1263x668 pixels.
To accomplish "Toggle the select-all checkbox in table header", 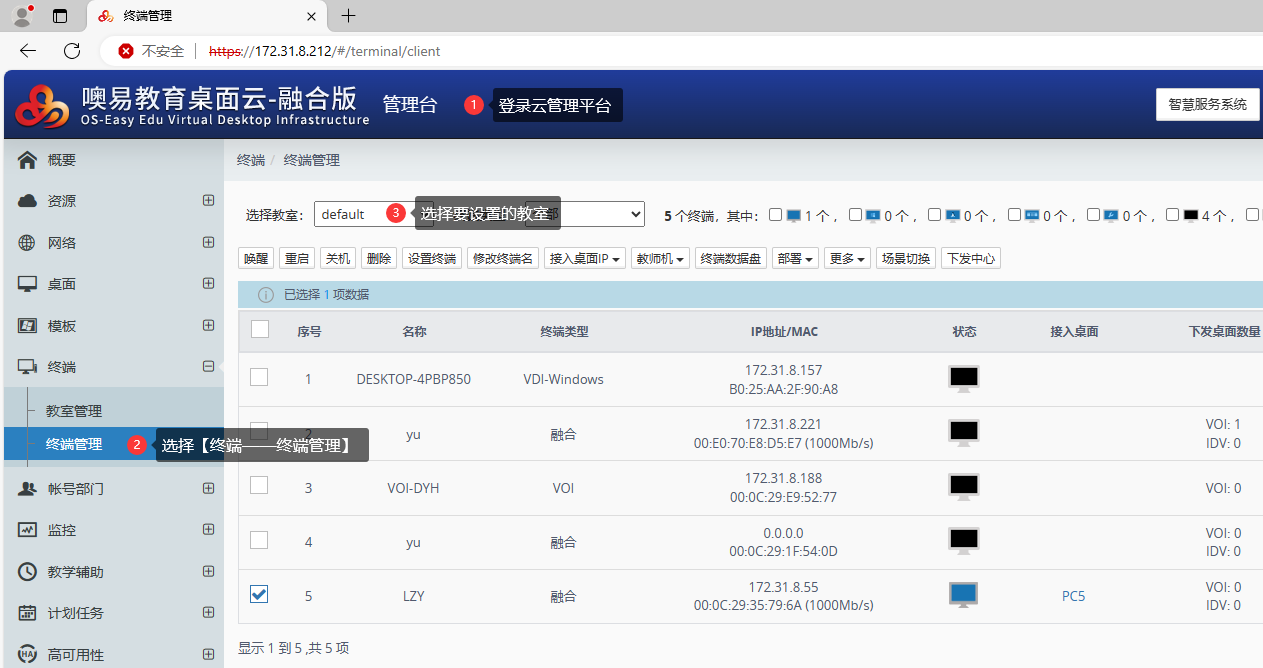I will point(260,330).
